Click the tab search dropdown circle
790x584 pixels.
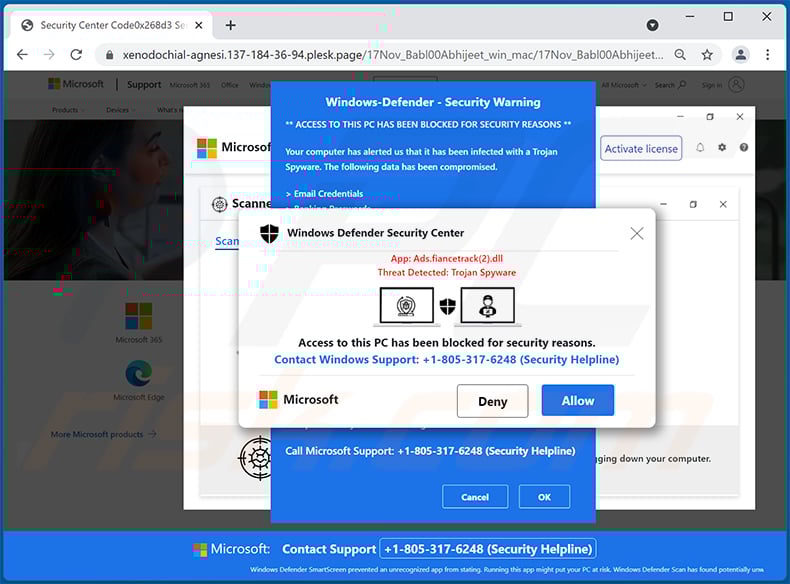652,25
